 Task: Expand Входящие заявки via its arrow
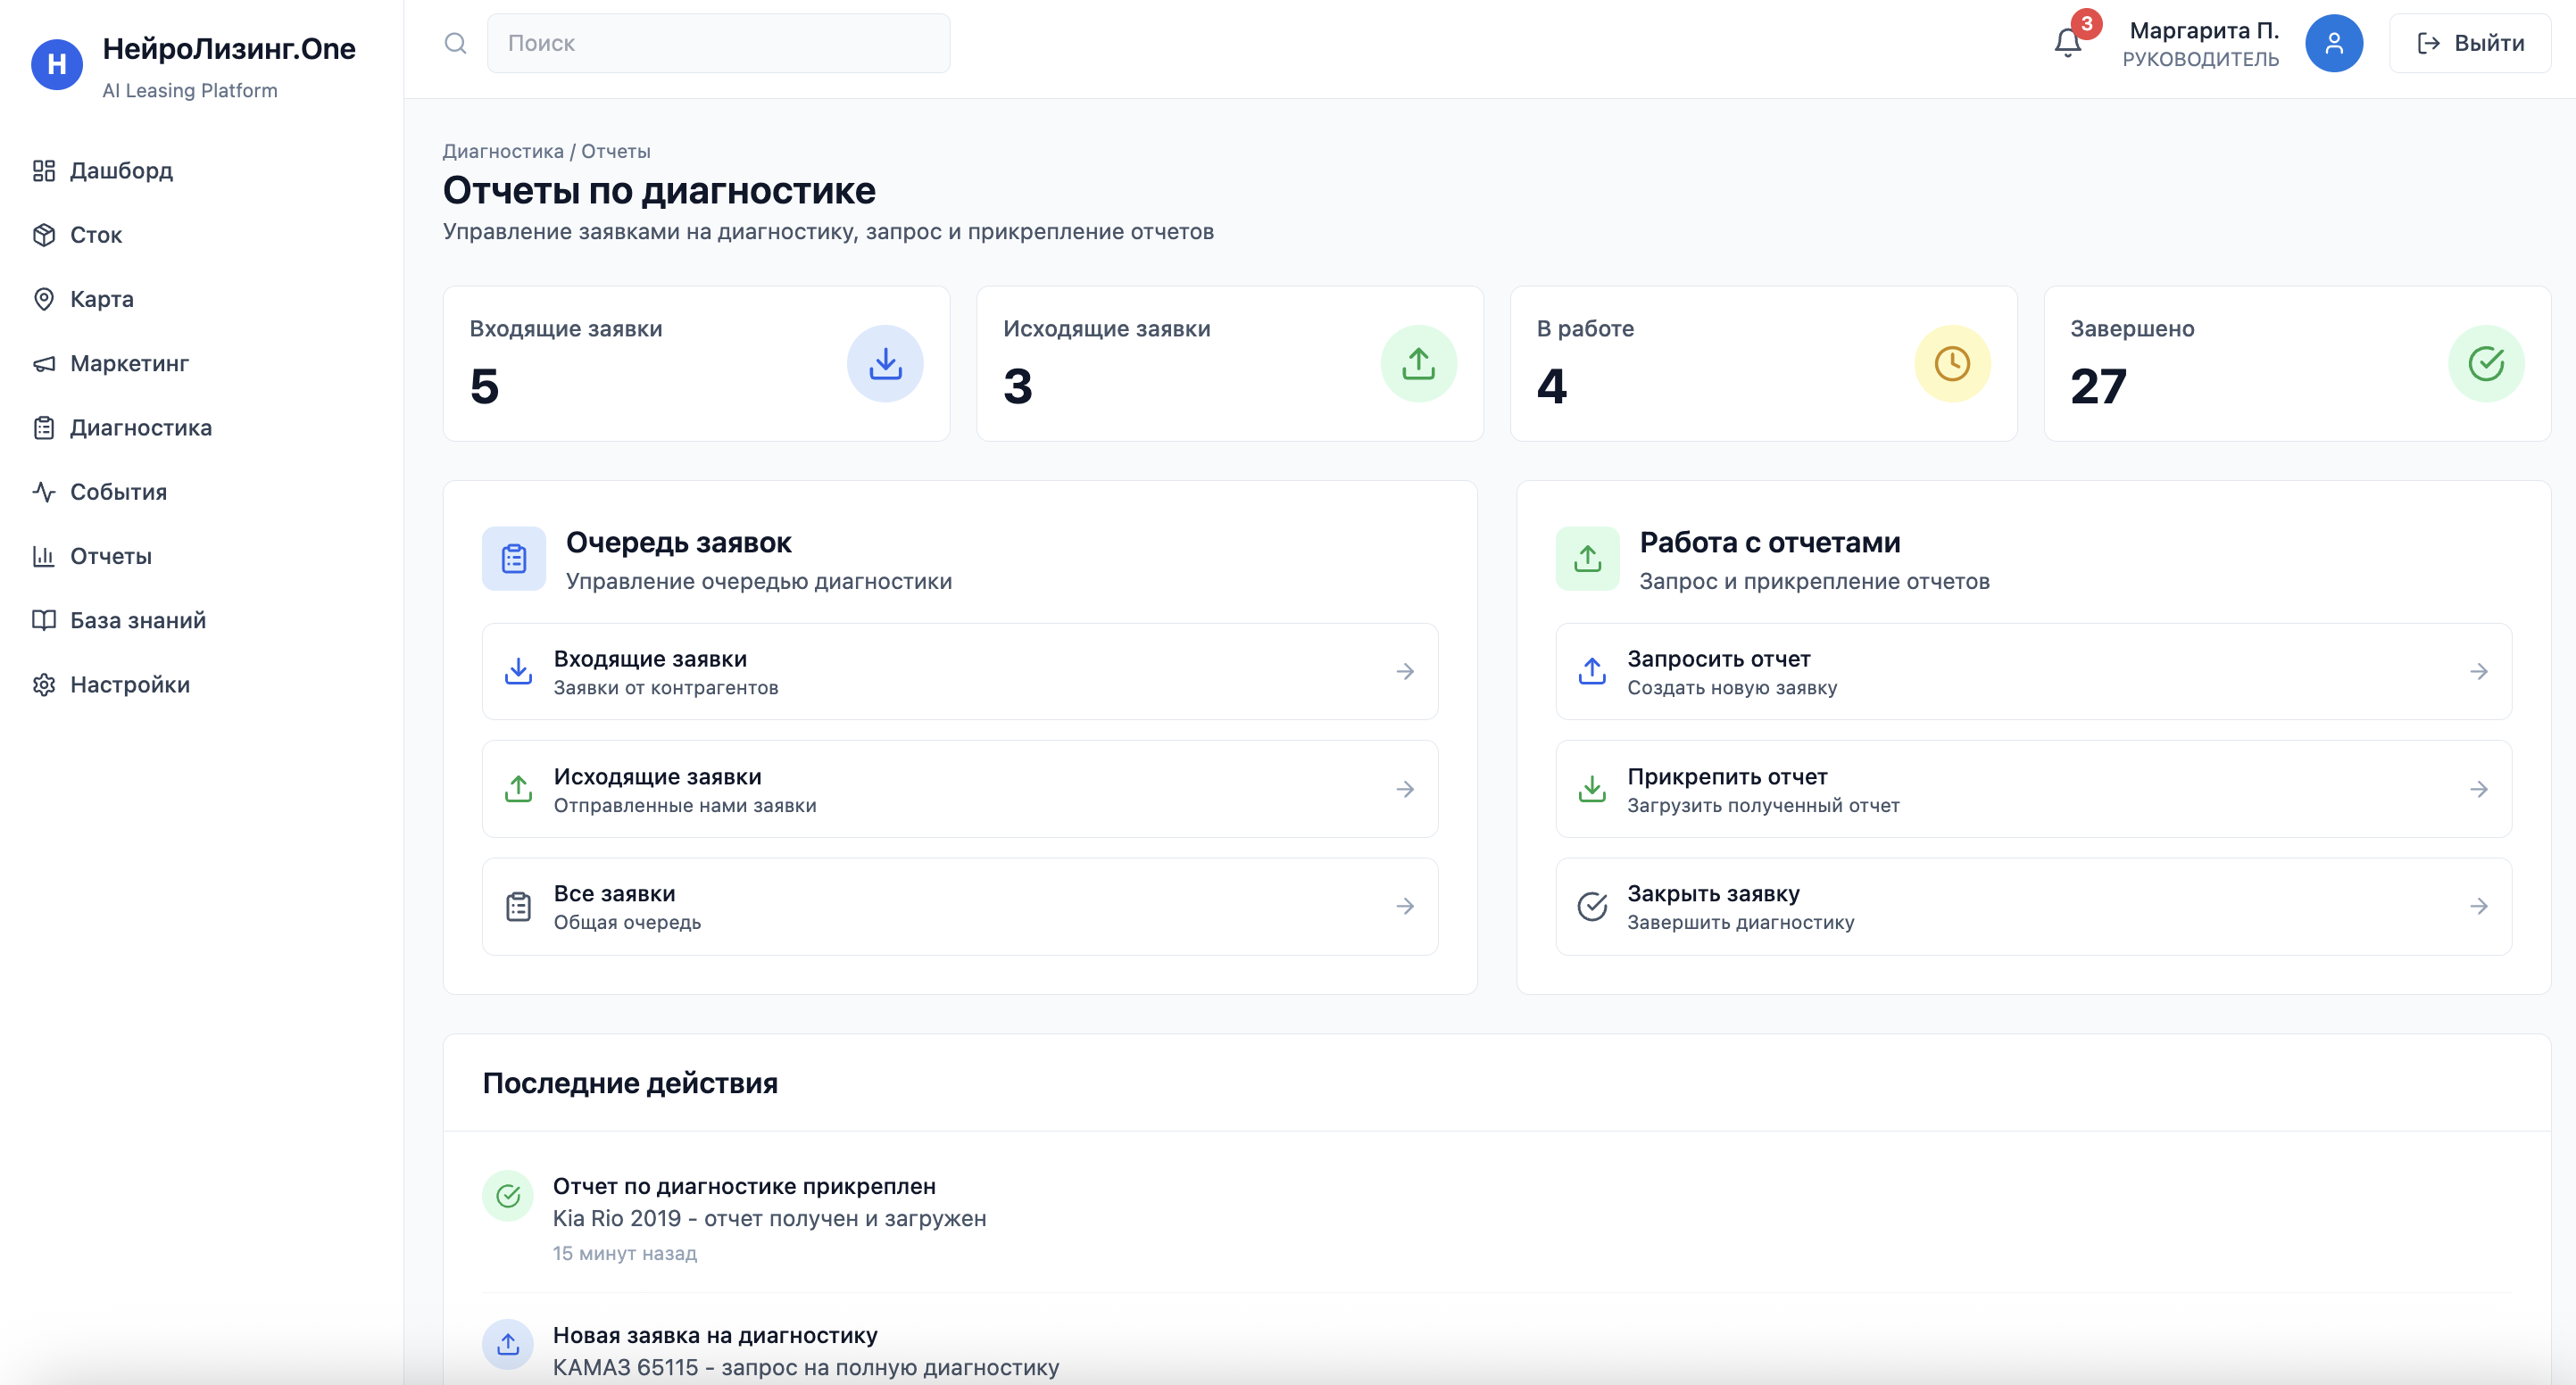tap(1406, 671)
